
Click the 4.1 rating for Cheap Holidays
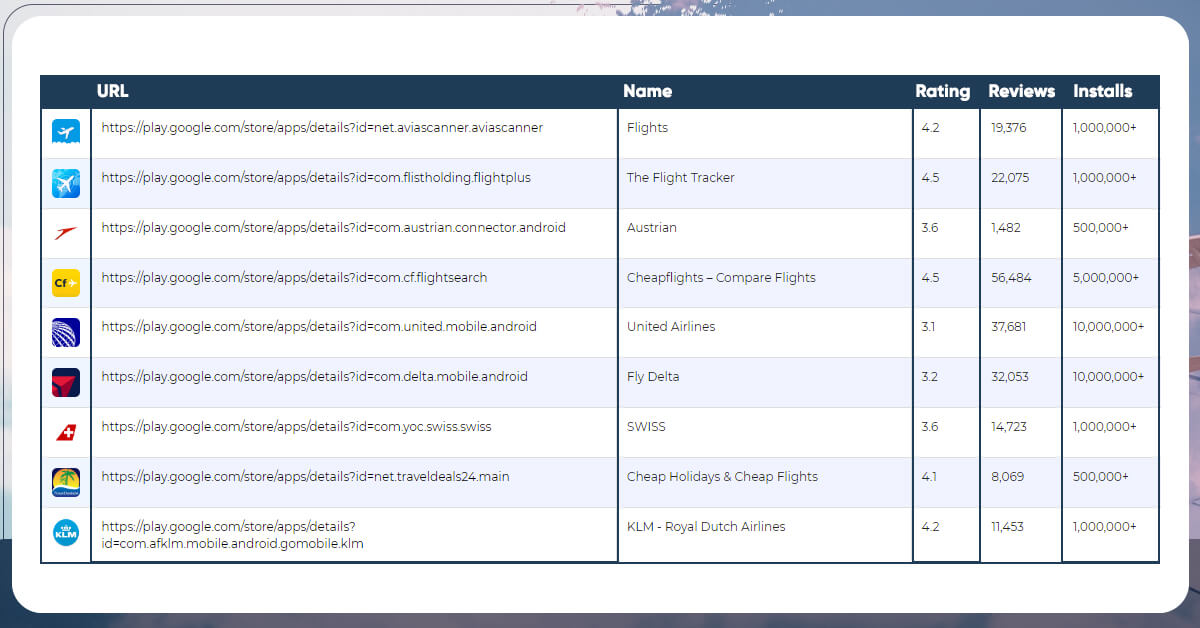pos(929,477)
